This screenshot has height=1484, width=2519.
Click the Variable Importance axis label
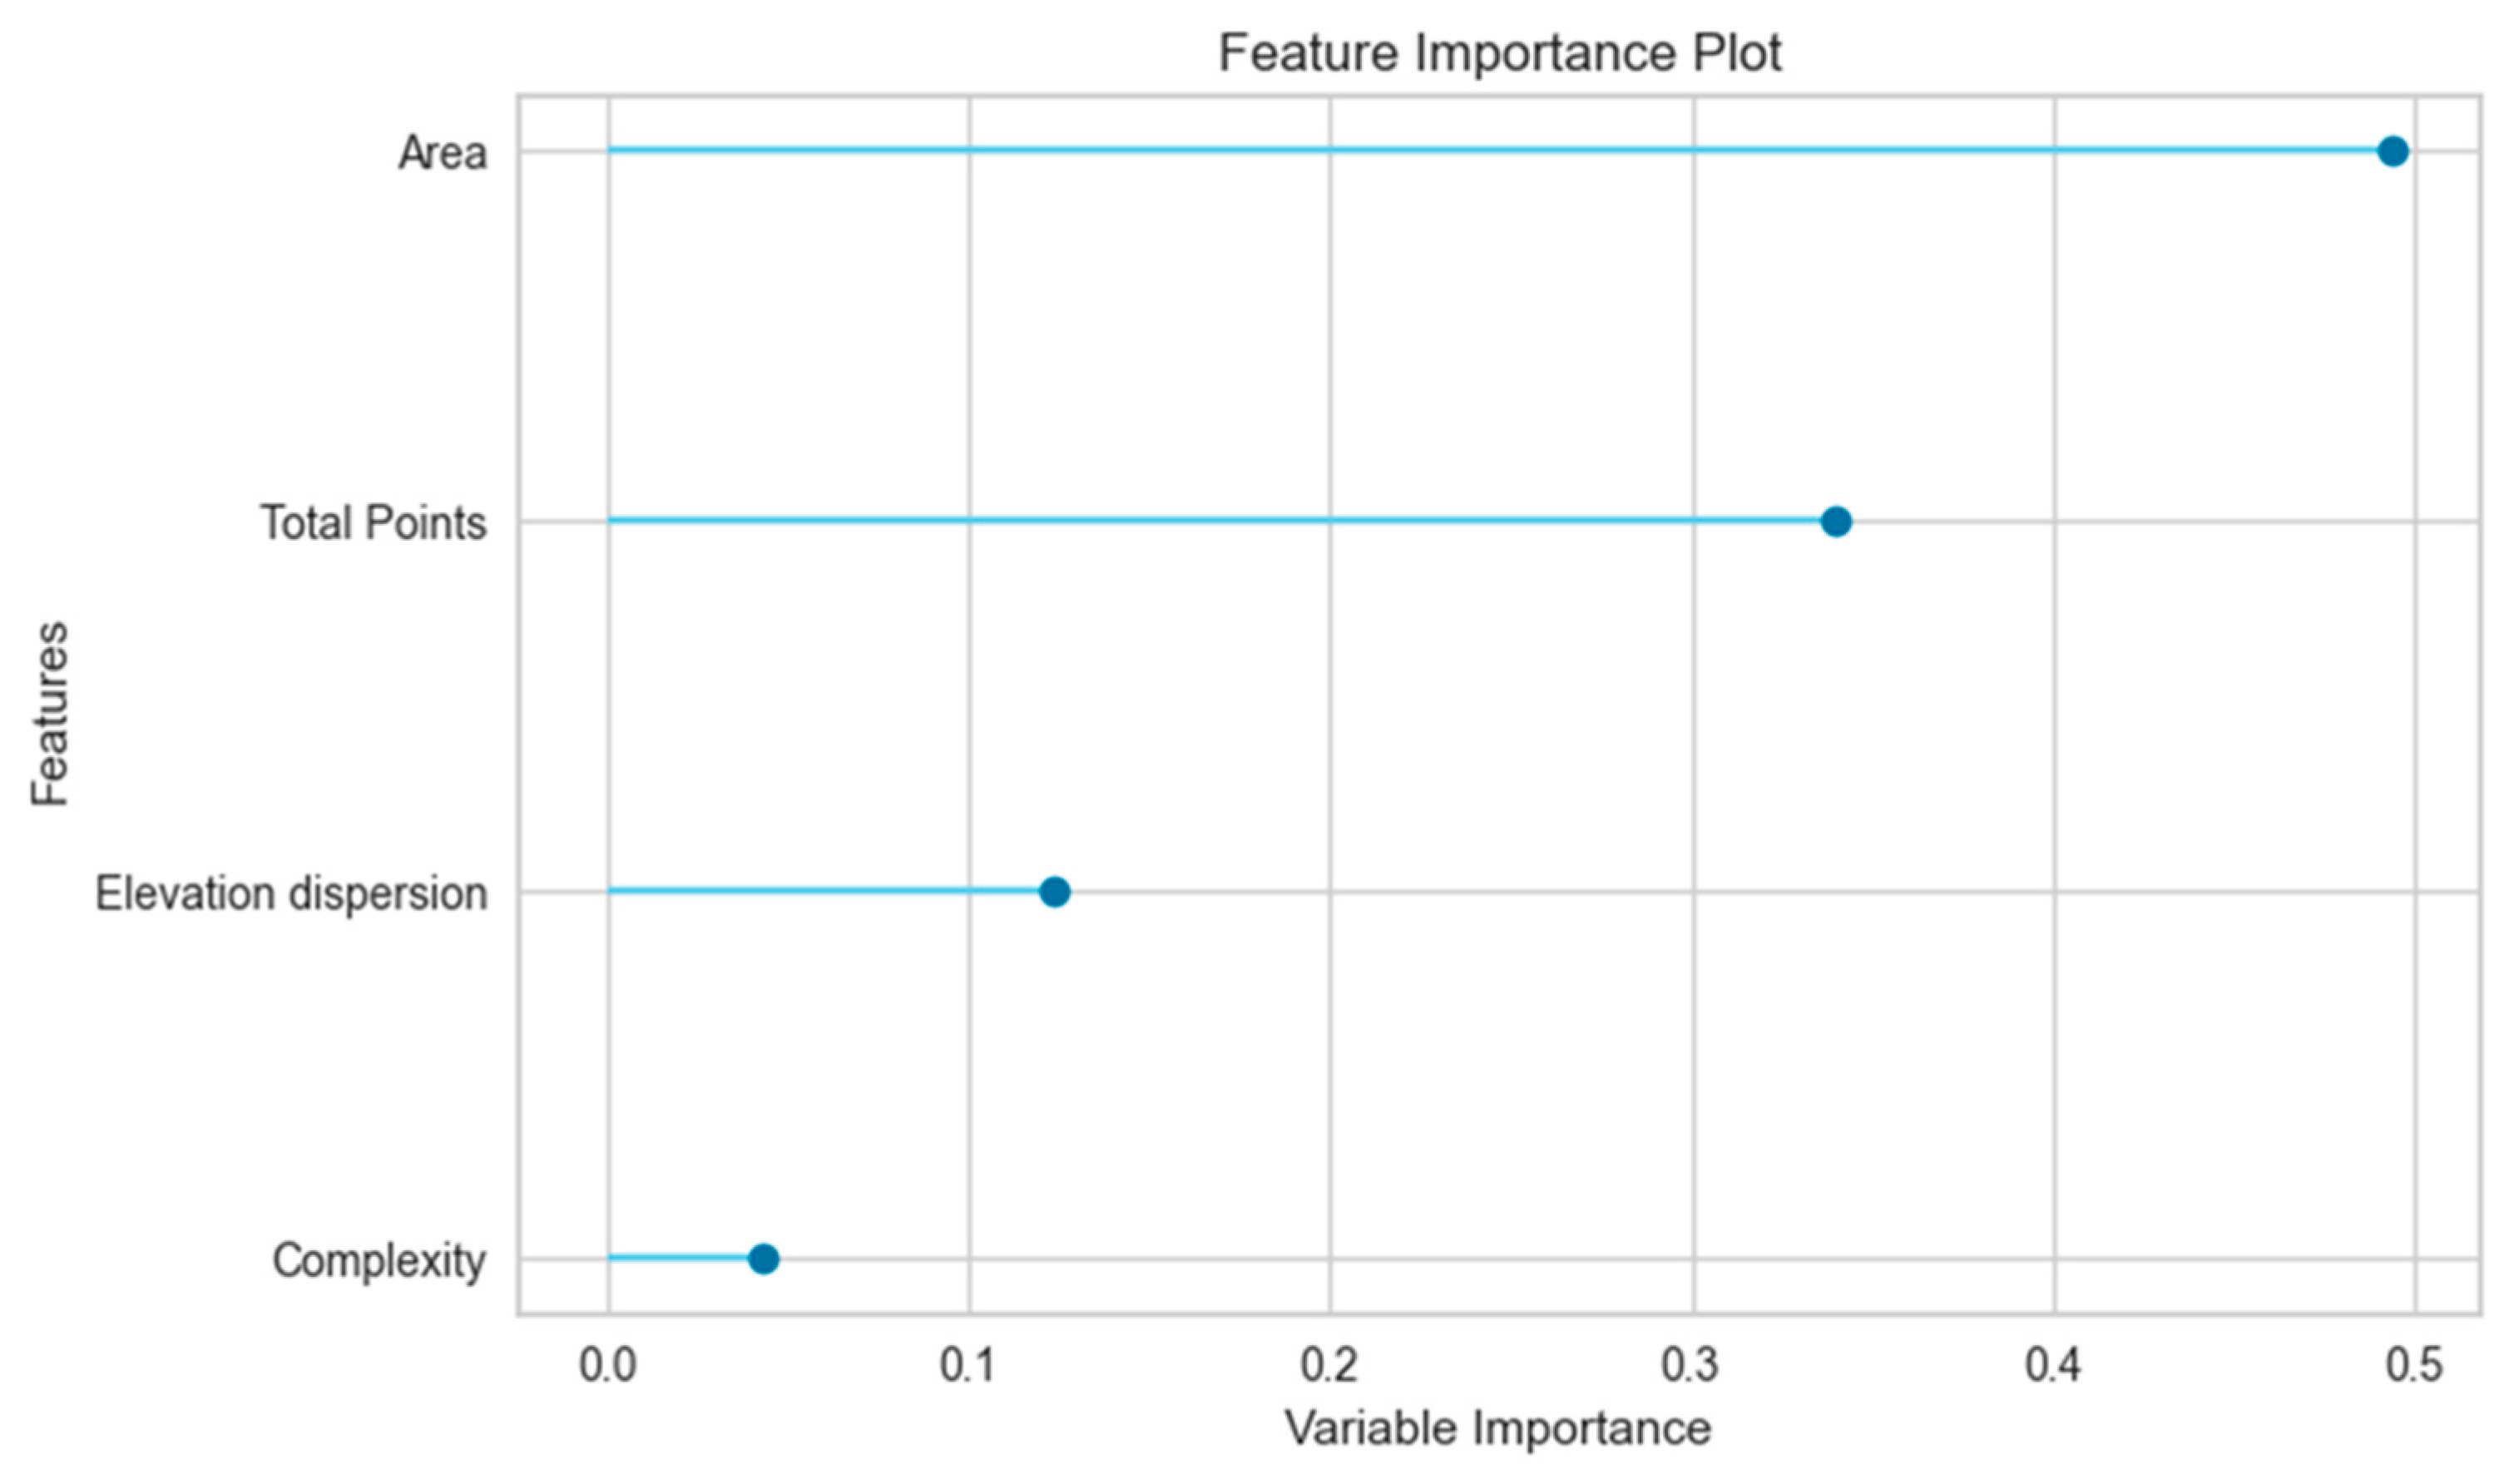tap(1497, 1428)
